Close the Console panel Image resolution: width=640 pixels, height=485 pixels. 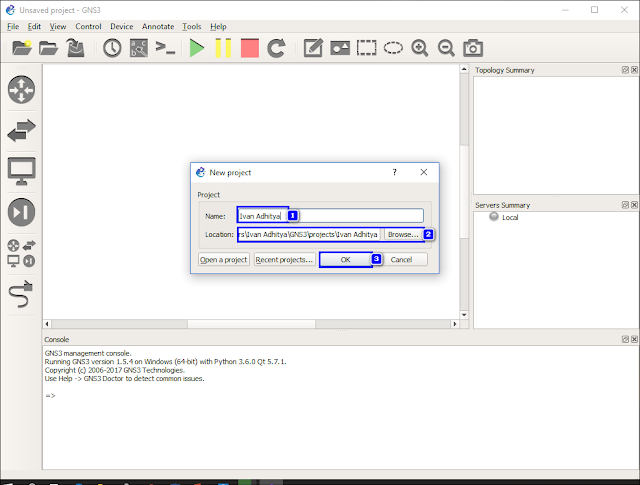click(634, 339)
